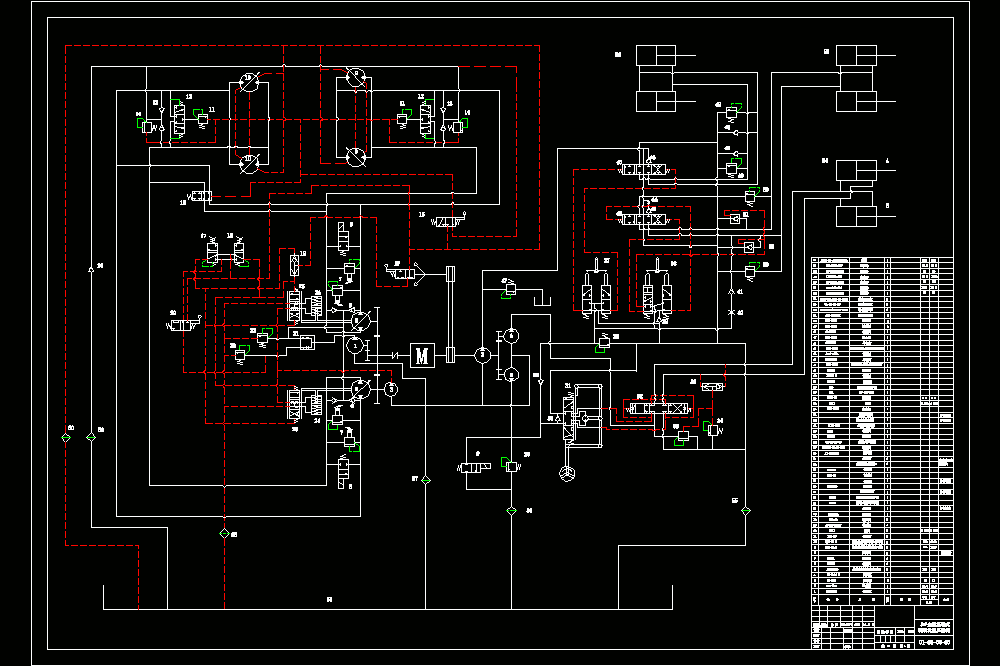Screen dimensions: 1000x666
Task: Select the upper cylinder of the top-right cylinder pair
Action: coord(857,56)
